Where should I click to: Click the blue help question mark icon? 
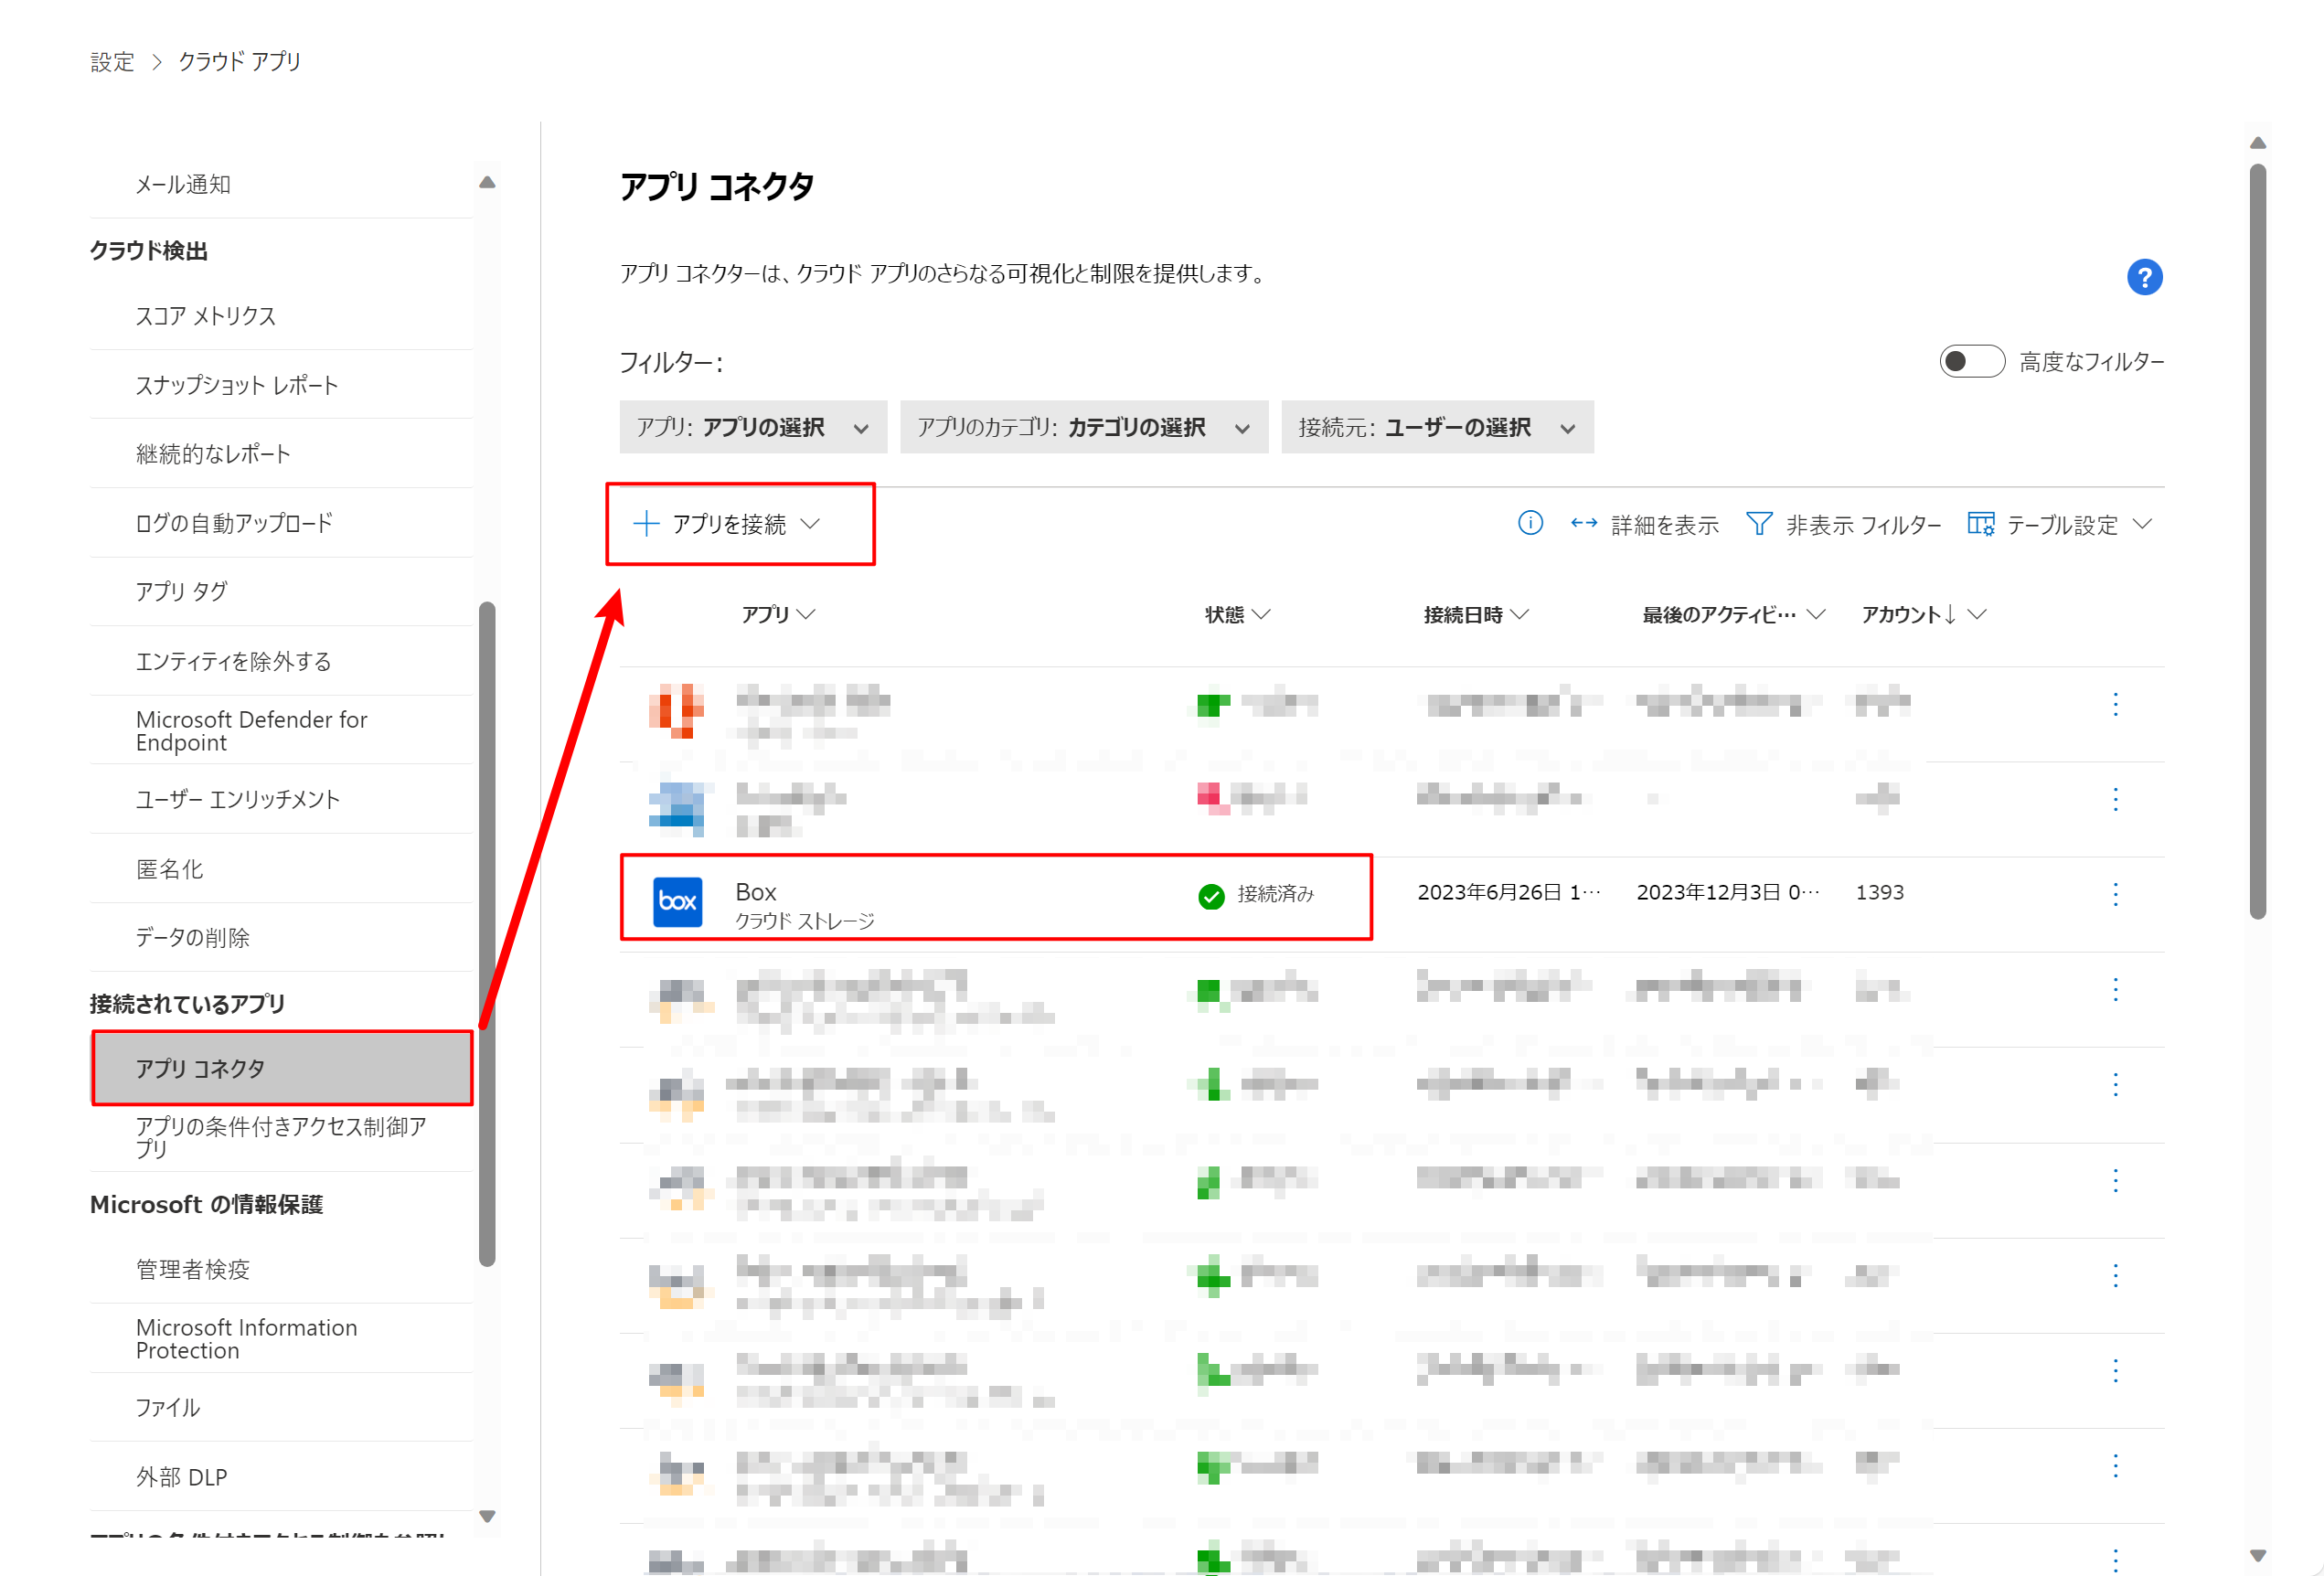[x=2144, y=277]
